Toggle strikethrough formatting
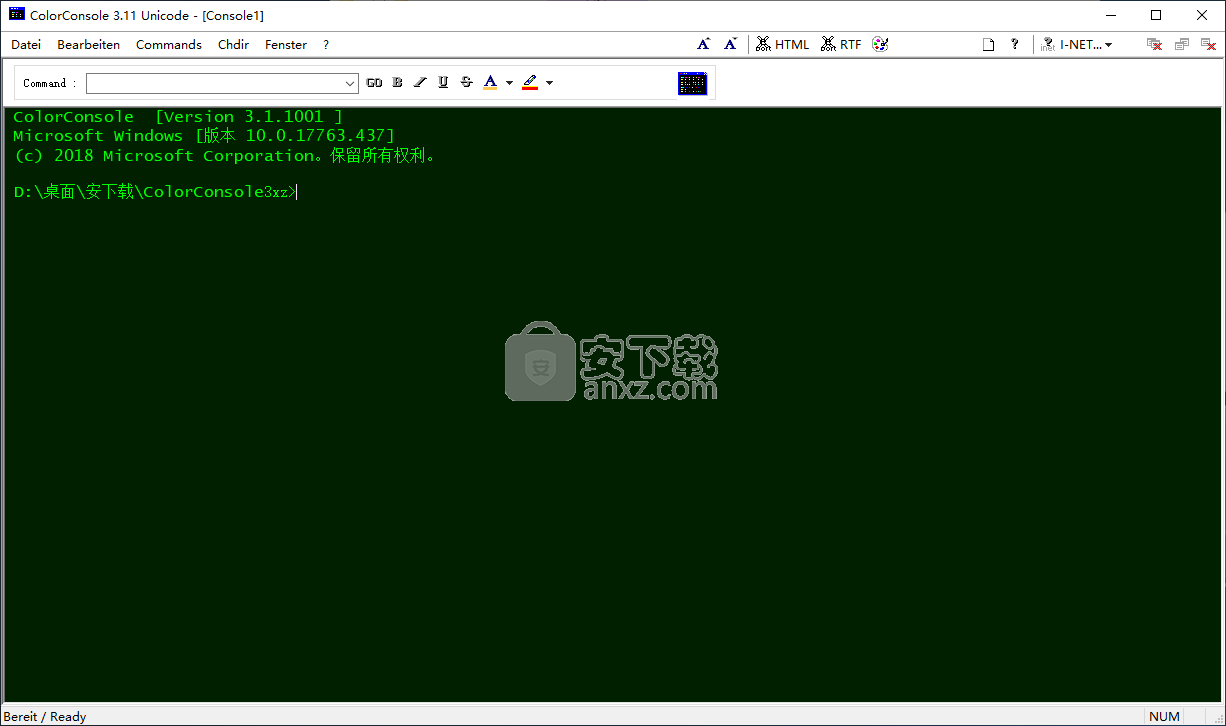Screen dimensions: 1226x726 (x=466, y=83)
